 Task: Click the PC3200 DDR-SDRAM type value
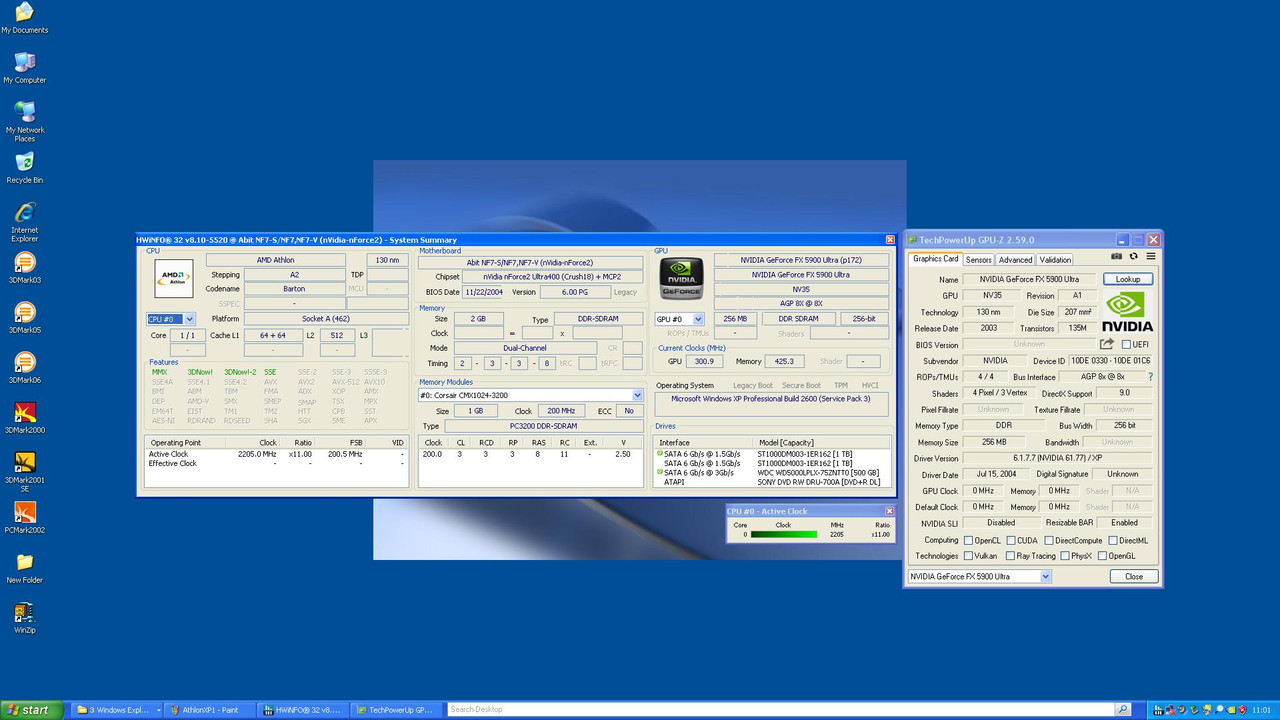point(544,426)
